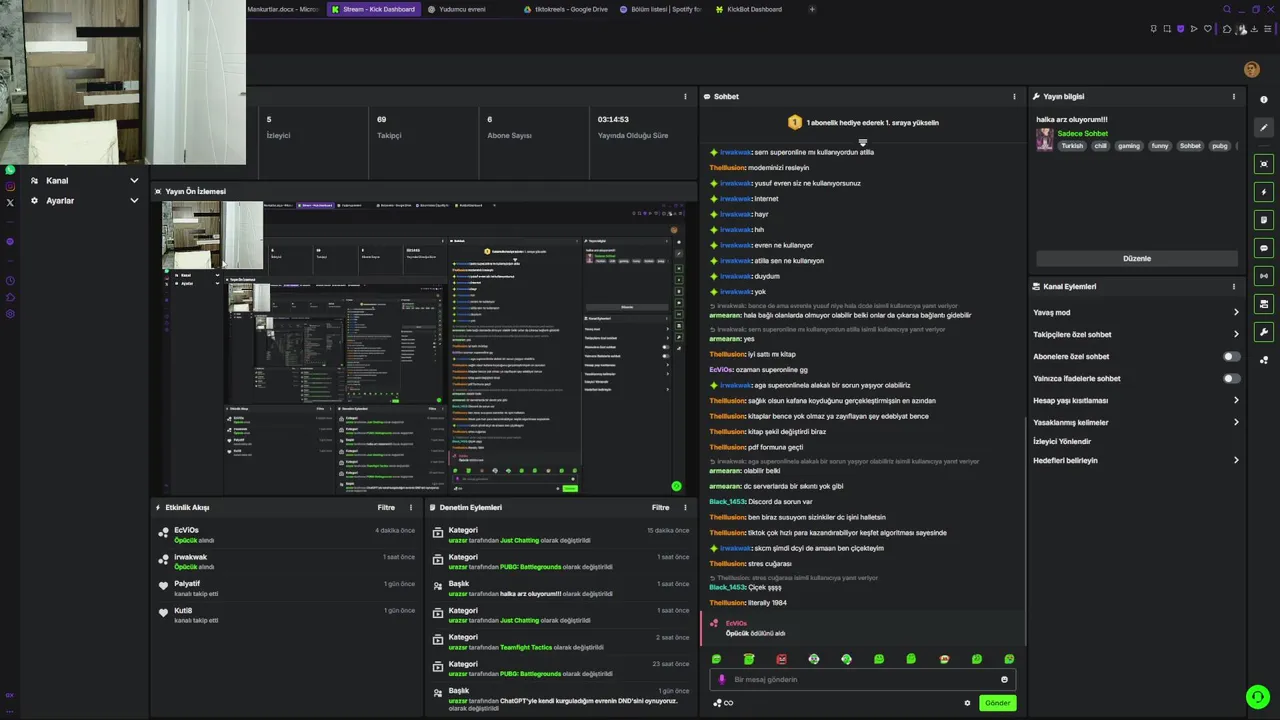Open Sohbet panel three-dot menu
The height and width of the screenshot is (720, 1280).
click(1014, 97)
